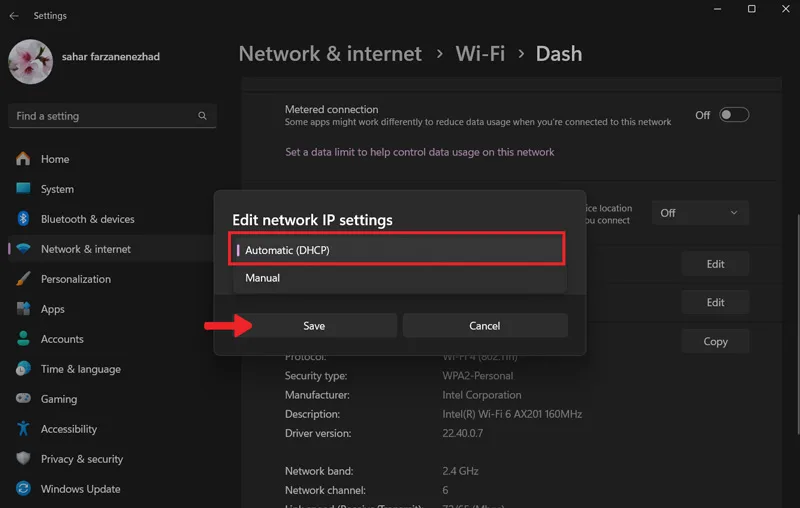Click the Find a setting search box
Screen dimensions: 800x508
112,116
